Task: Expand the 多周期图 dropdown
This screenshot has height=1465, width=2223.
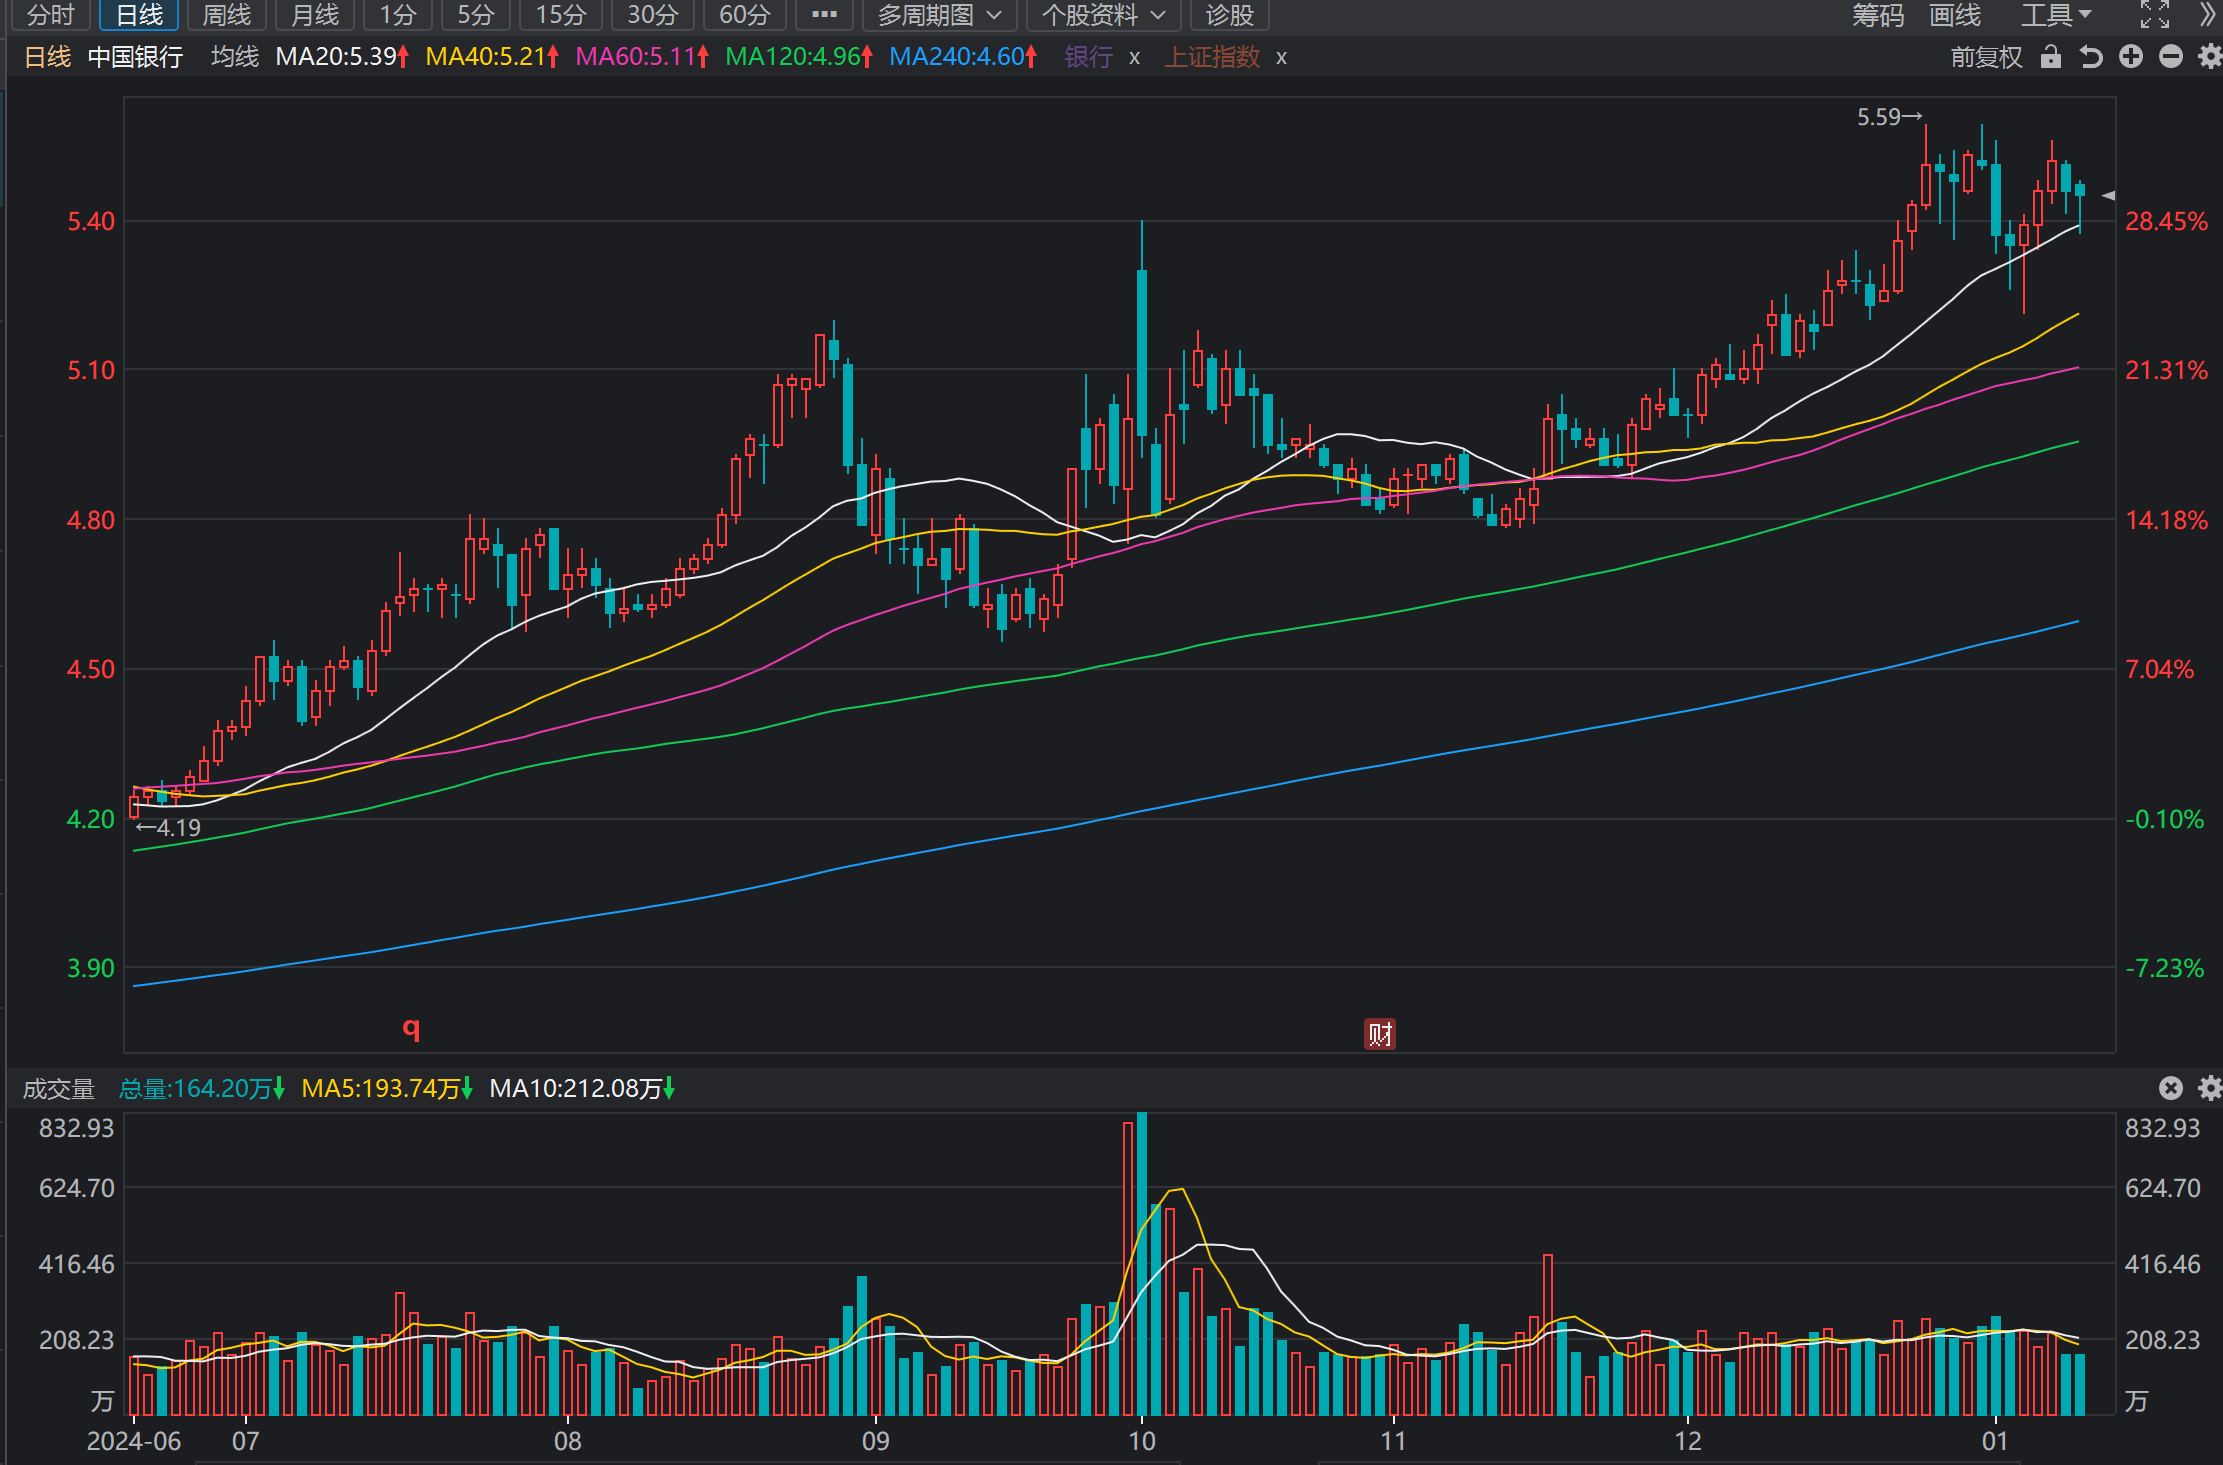Action: 939,15
